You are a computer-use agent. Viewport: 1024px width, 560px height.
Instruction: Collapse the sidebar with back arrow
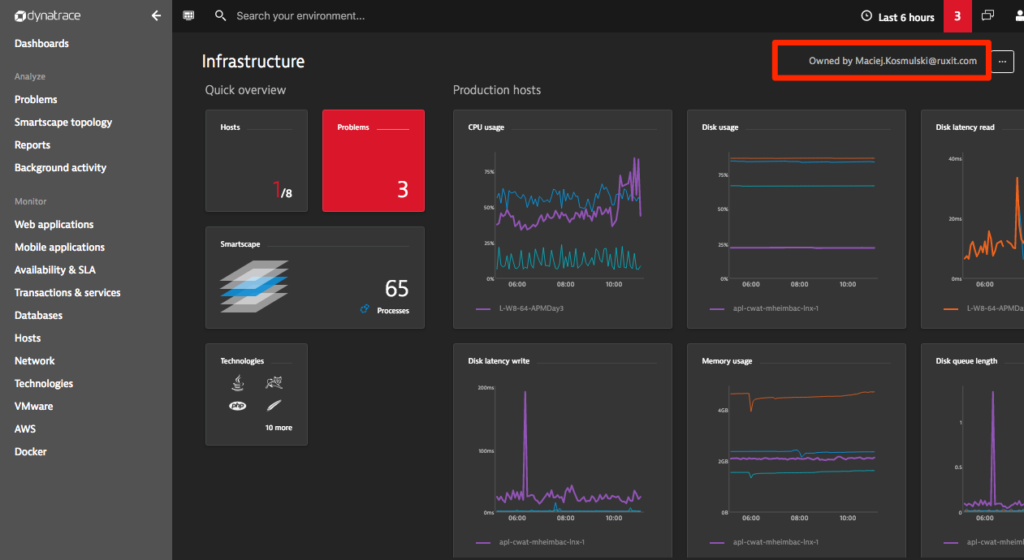click(x=155, y=16)
